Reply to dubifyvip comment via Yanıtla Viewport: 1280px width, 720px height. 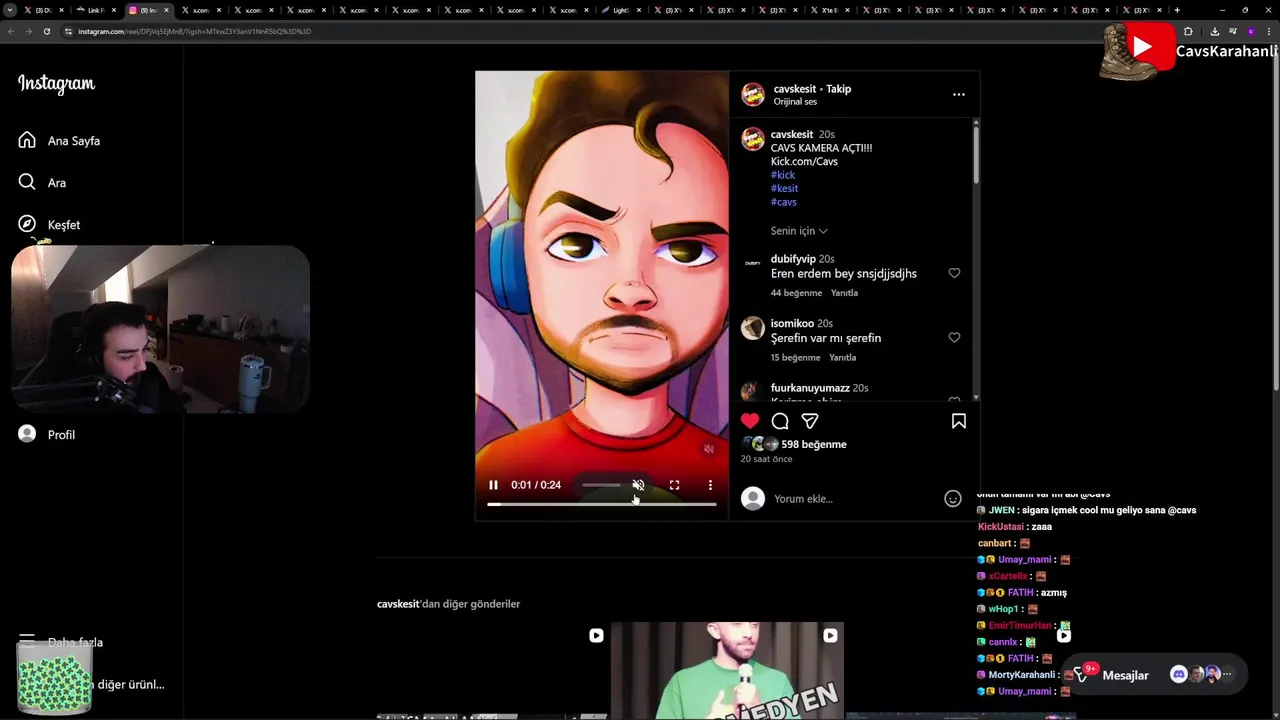(x=844, y=293)
